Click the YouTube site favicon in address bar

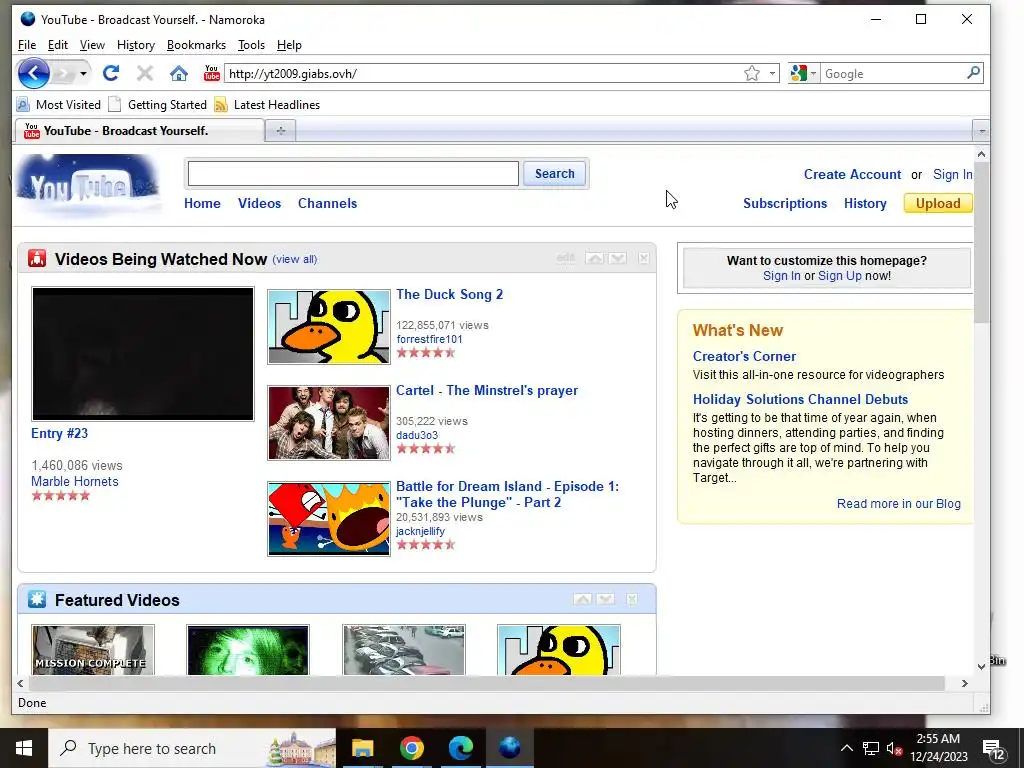[x=212, y=73]
